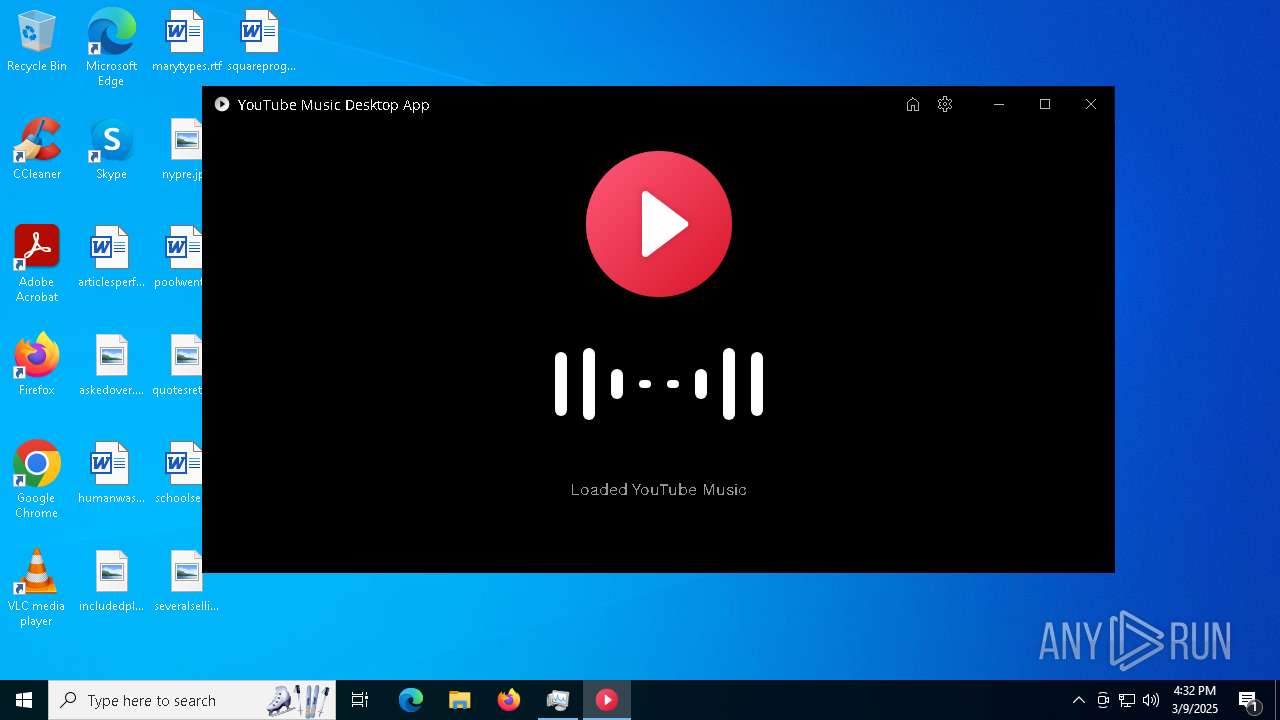Select the severalselli... image file

(x=186, y=582)
